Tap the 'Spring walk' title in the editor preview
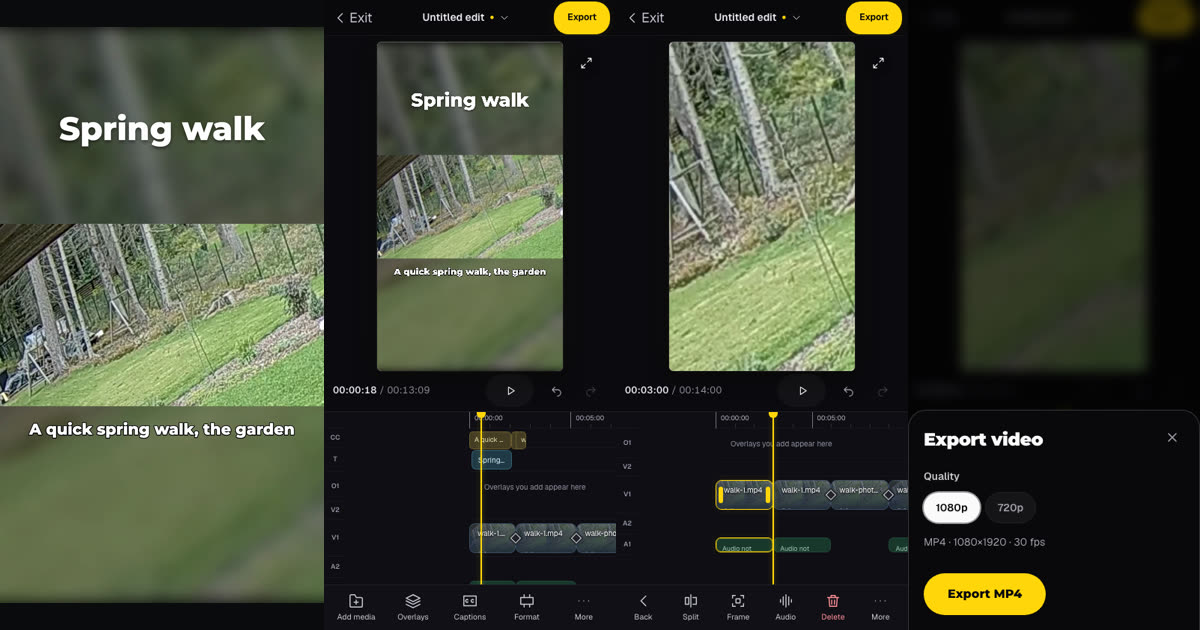The height and width of the screenshot is (630, 1200). tap(470, 100)
